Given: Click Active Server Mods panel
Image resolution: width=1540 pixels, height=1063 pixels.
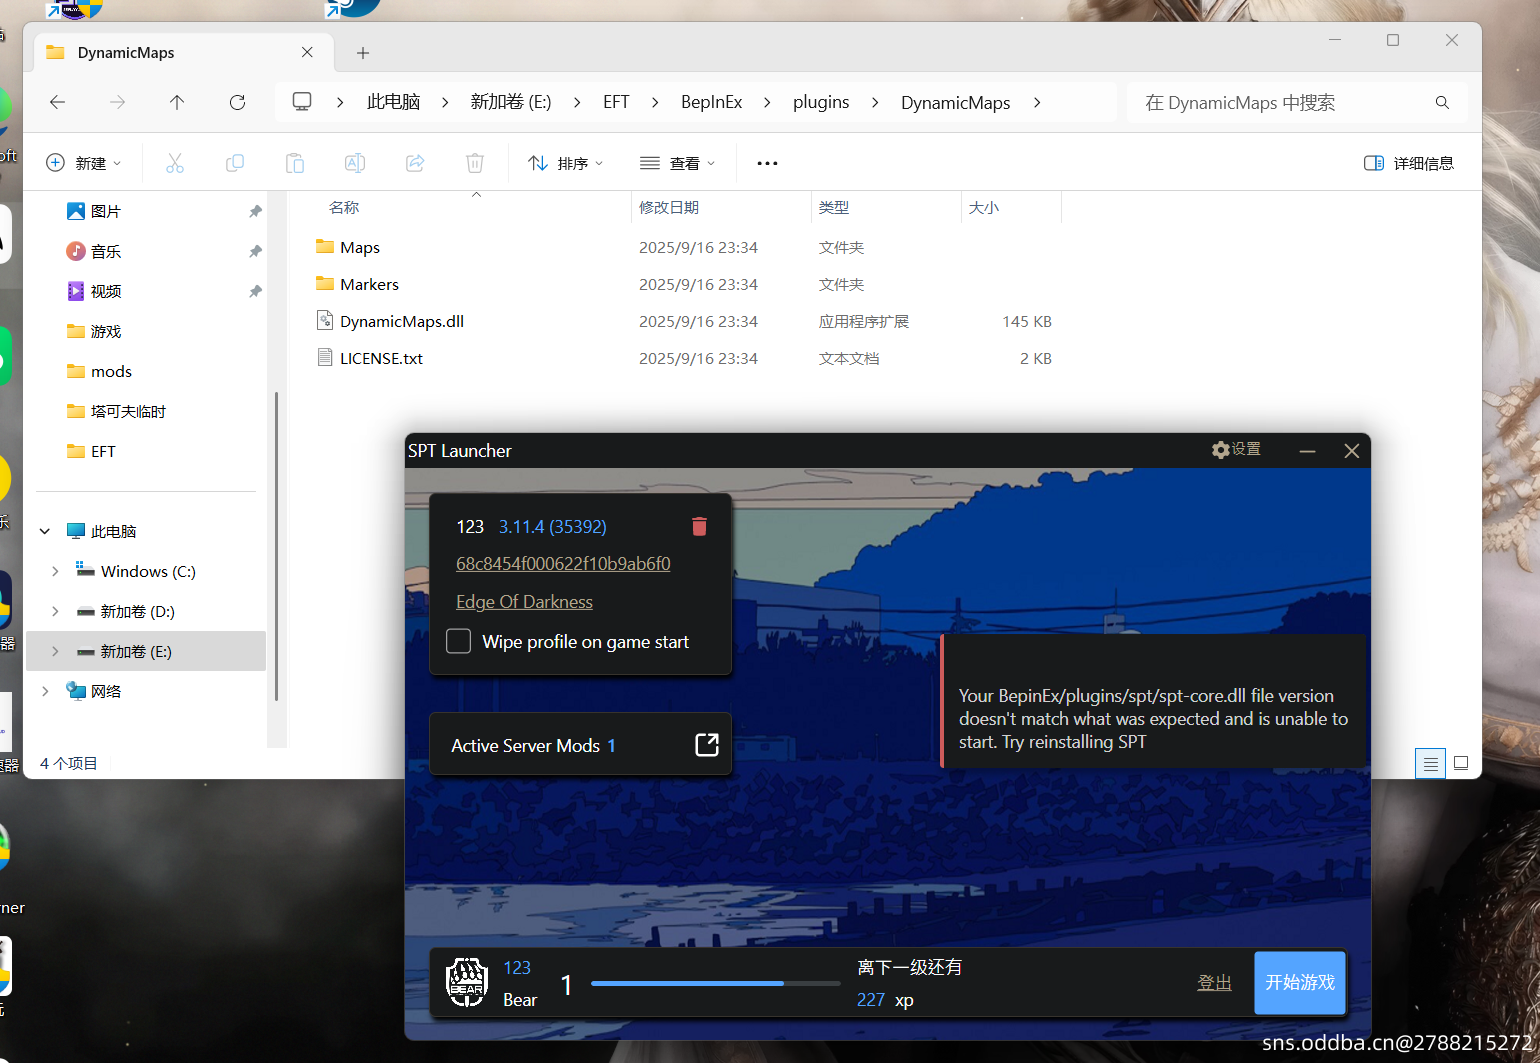Looking at the screenshot, I should coord(580,744).
